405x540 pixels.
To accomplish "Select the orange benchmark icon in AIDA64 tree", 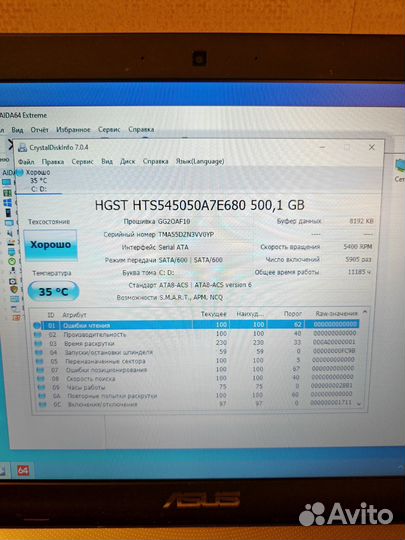I will [16, 318].
